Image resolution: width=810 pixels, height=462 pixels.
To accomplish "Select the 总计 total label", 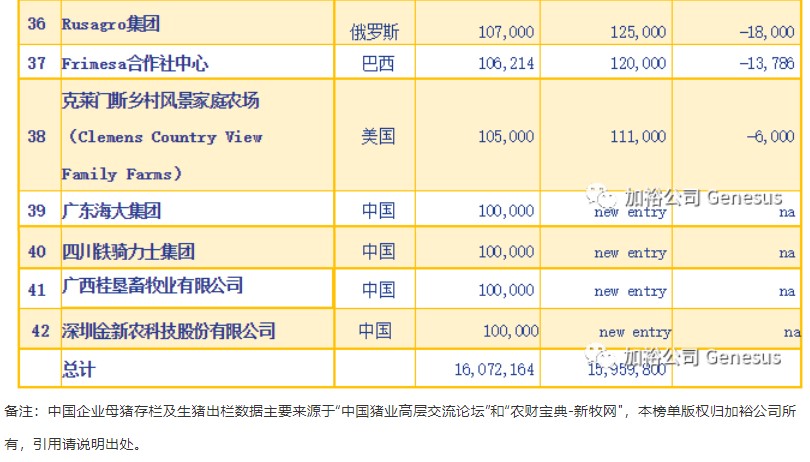I will (78, 369).
